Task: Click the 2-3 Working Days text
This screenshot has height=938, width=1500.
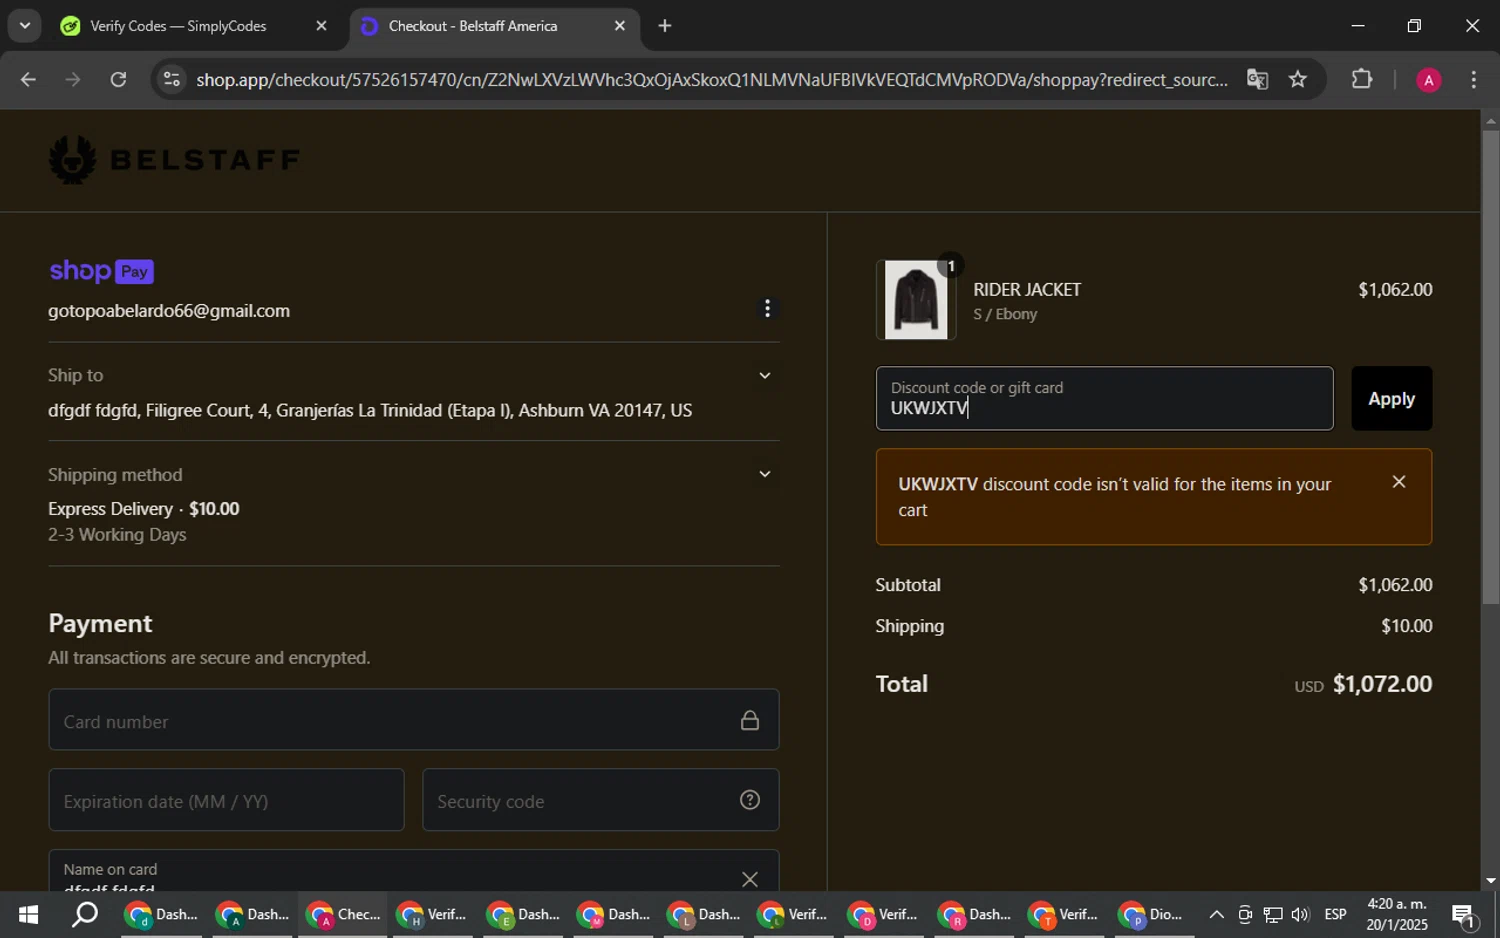Action: click(117, 535)
